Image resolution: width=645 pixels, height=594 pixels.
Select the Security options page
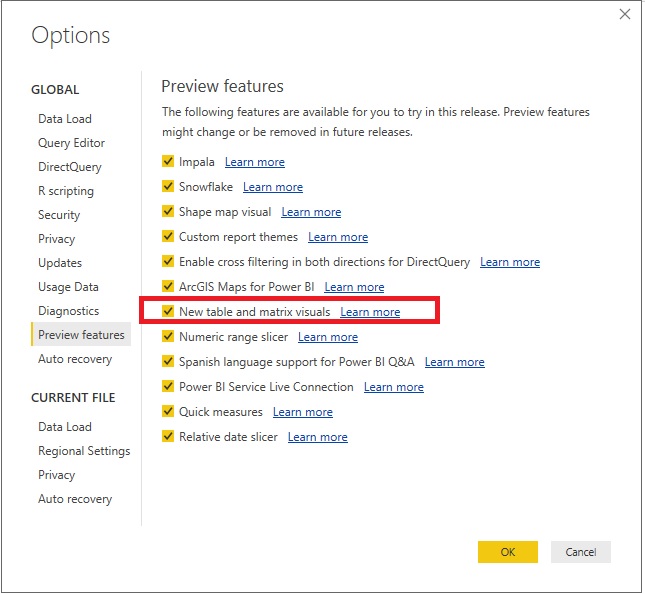tap(59, 215)
